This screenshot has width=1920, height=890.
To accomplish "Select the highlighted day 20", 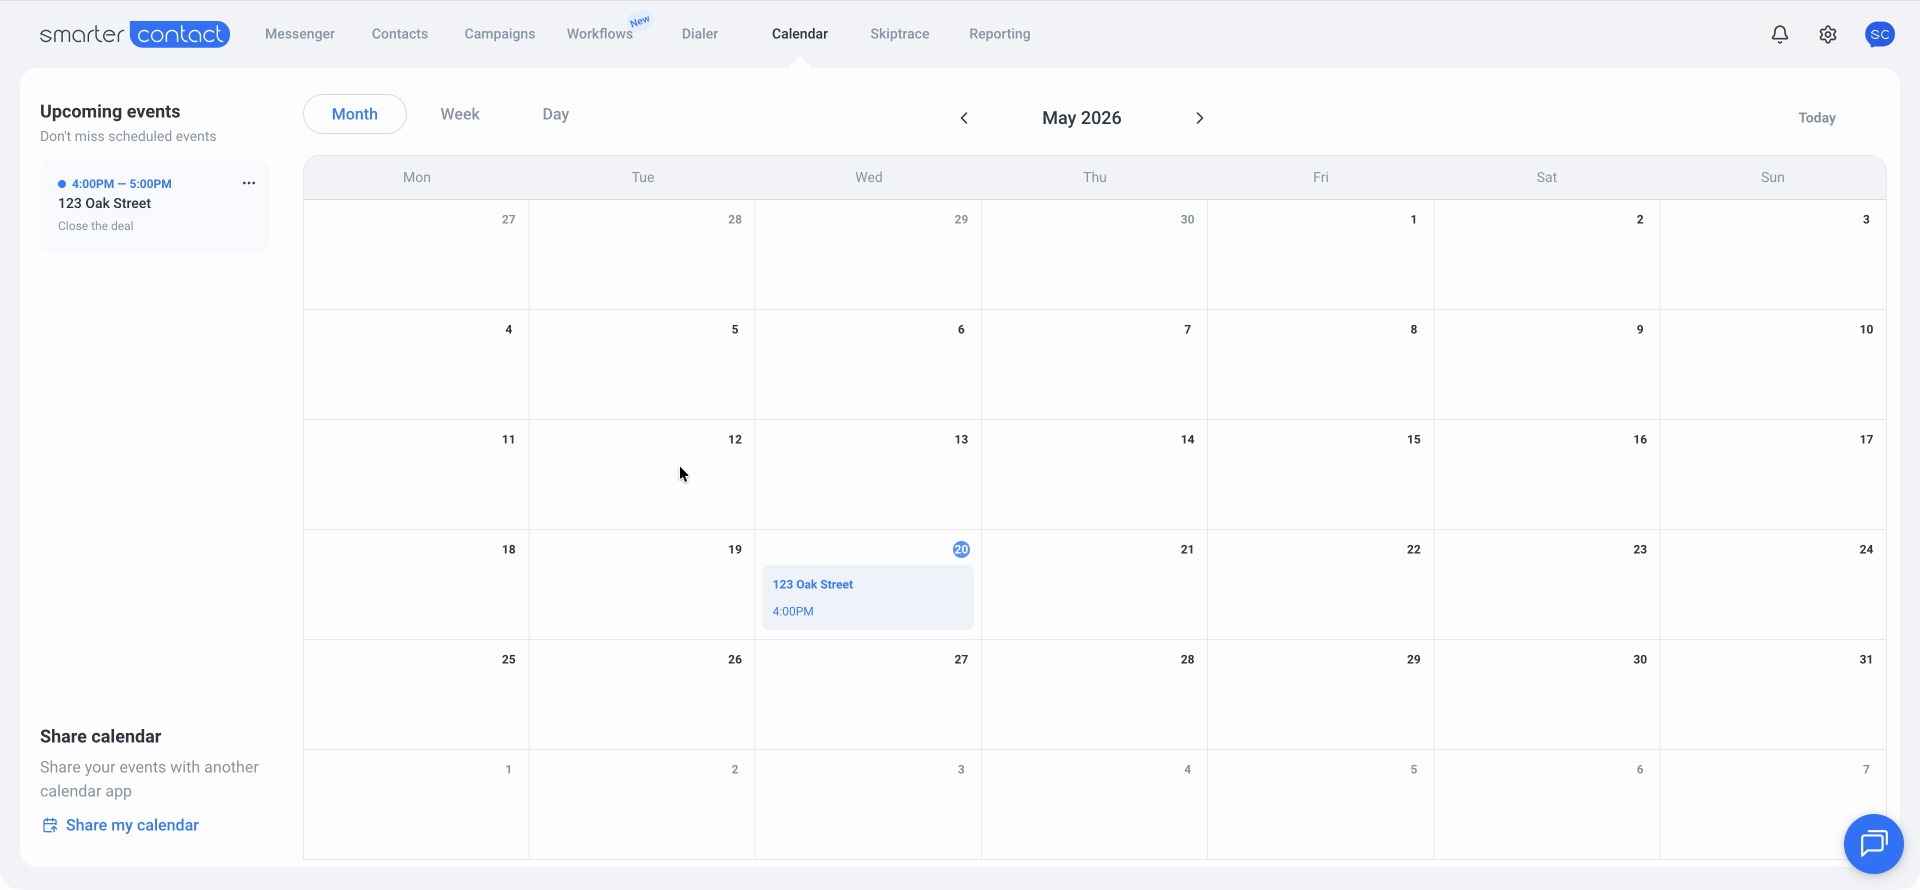I will click(961, 549).
